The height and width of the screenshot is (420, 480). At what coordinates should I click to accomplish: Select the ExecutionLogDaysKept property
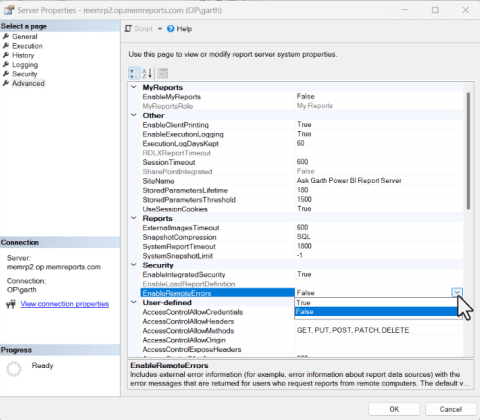pyautogui.click(x=181, y=143)
